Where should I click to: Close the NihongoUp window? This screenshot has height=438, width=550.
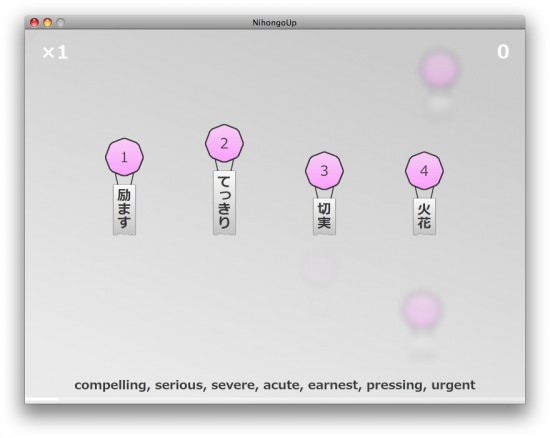34,22
